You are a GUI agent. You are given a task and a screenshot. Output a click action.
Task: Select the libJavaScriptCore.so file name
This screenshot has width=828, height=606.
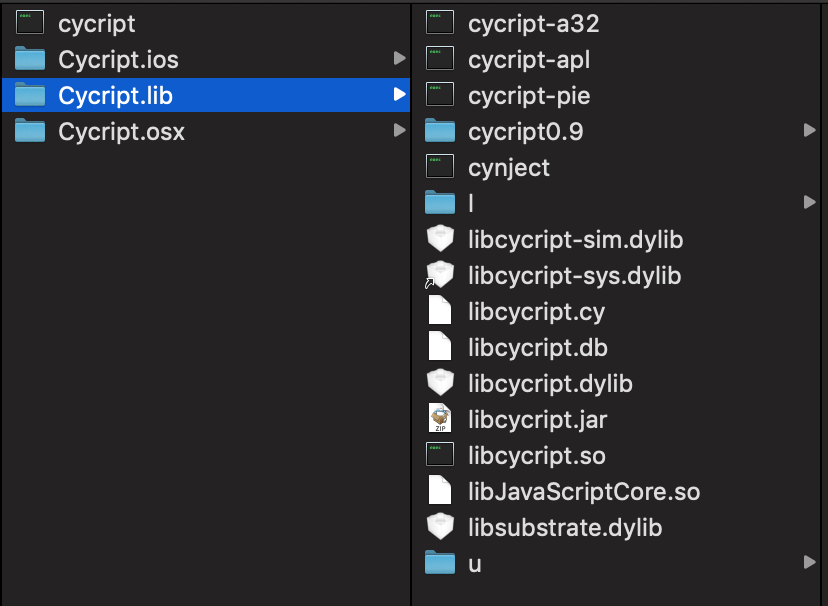(x=584, y=492)
